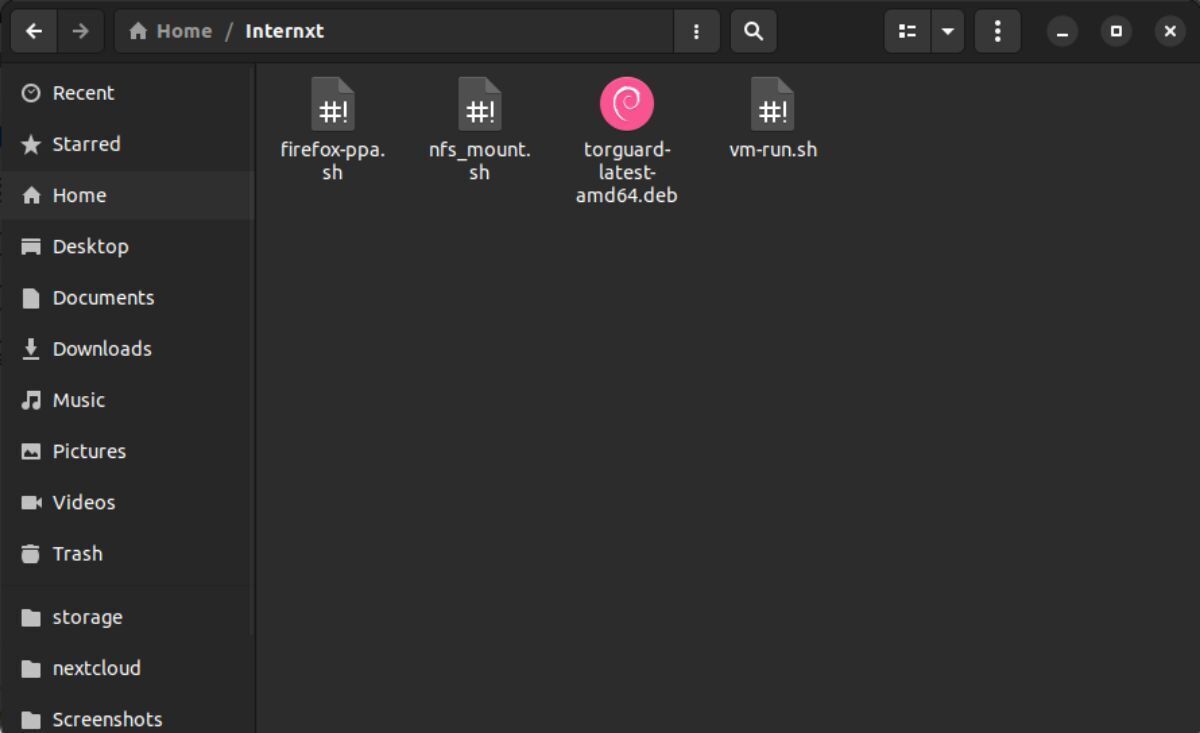Open the main hamburger menu
The image size is (1200, 733).
tap(997, 31)
